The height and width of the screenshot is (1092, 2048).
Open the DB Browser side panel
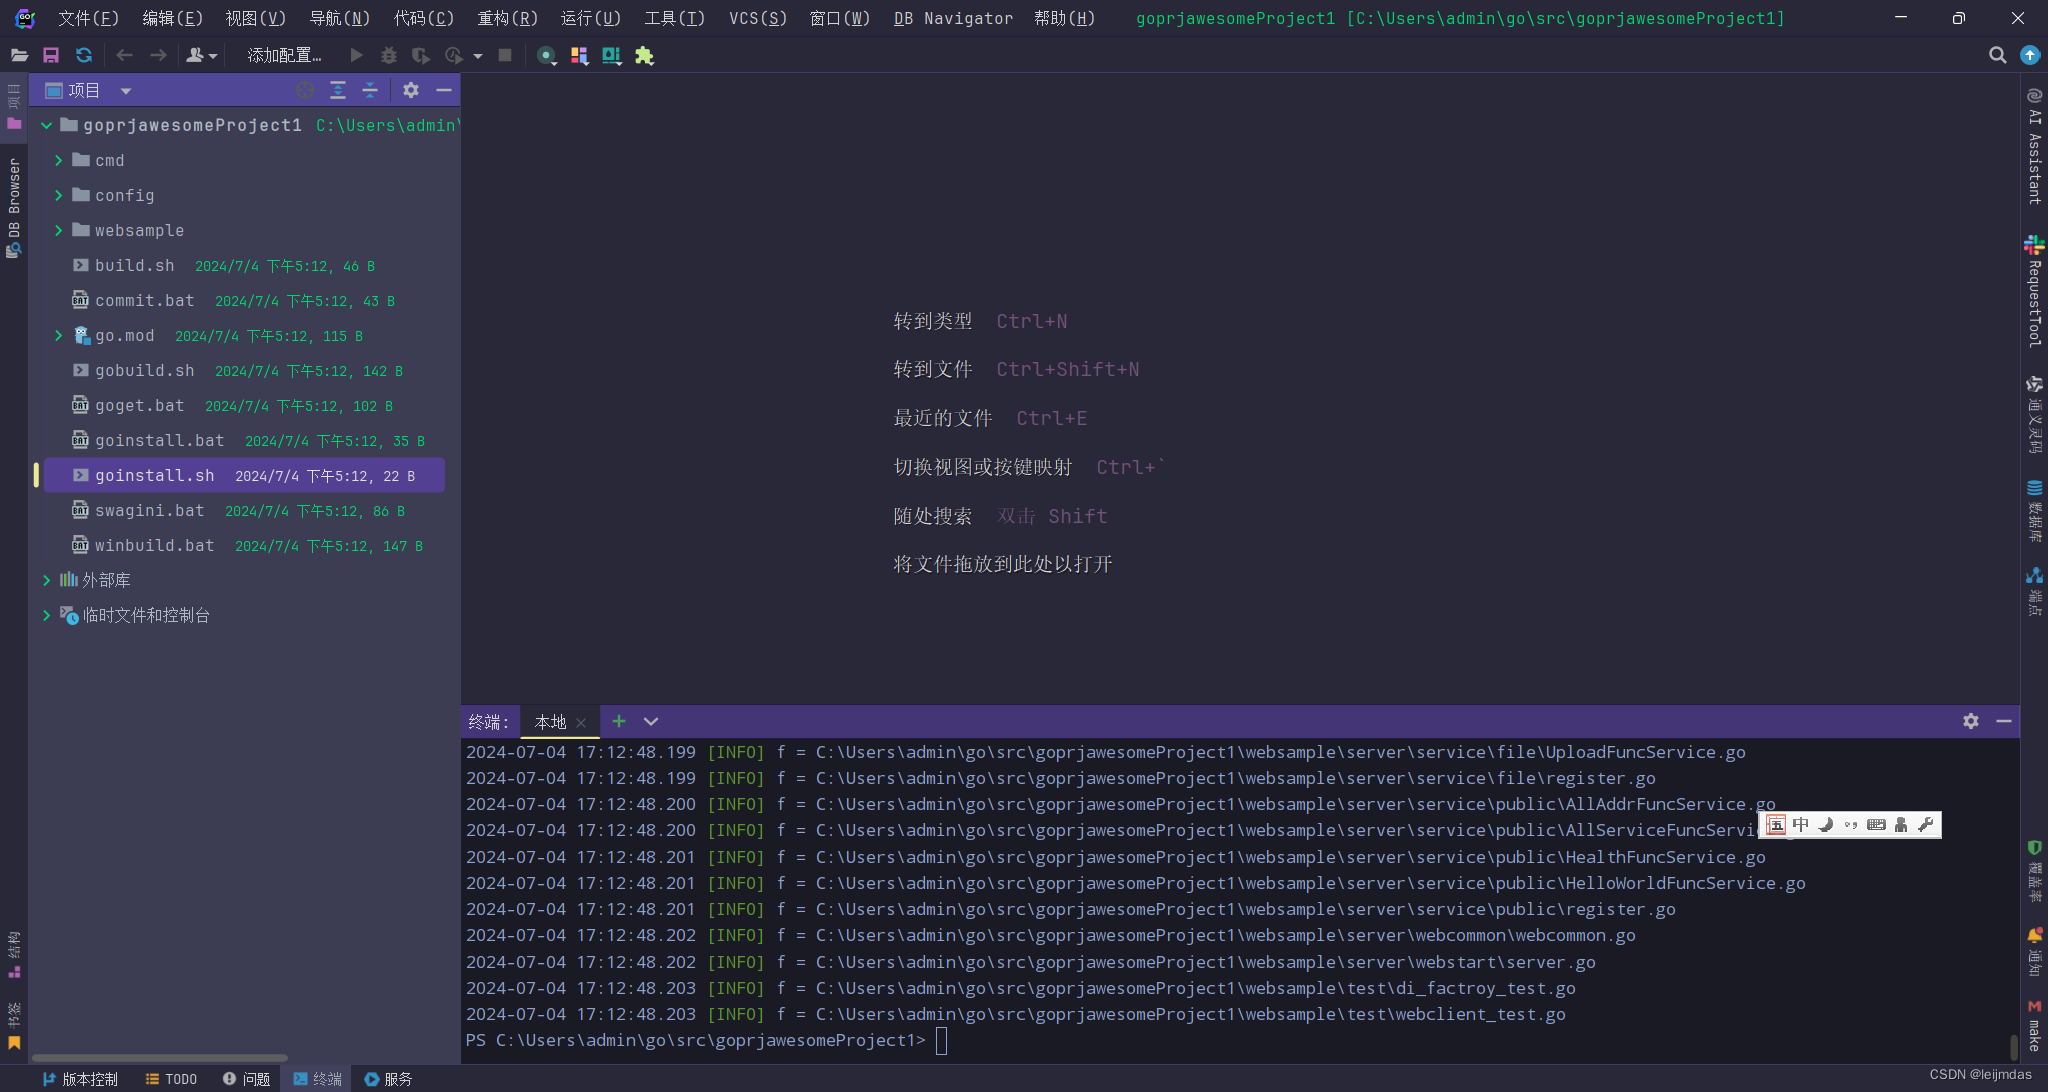pyautogui.click(x=14, y=208)
